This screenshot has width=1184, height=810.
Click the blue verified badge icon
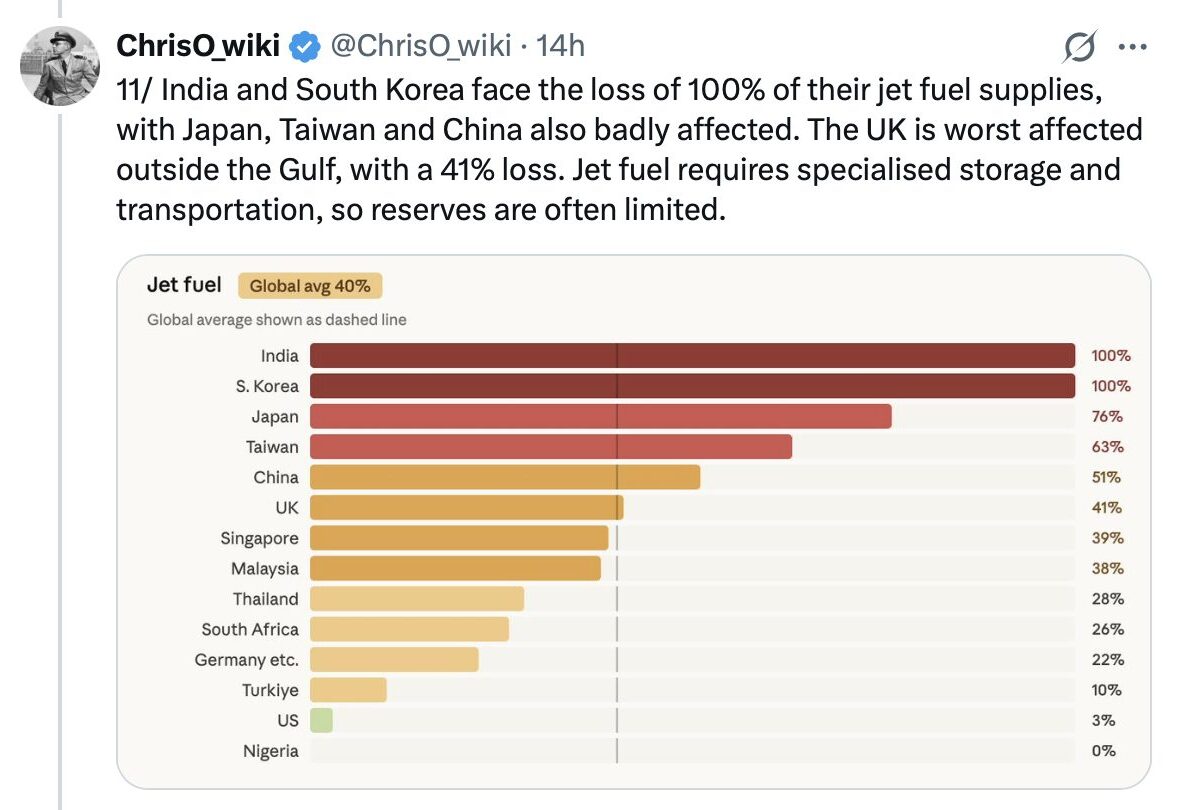tap(304, 46)
